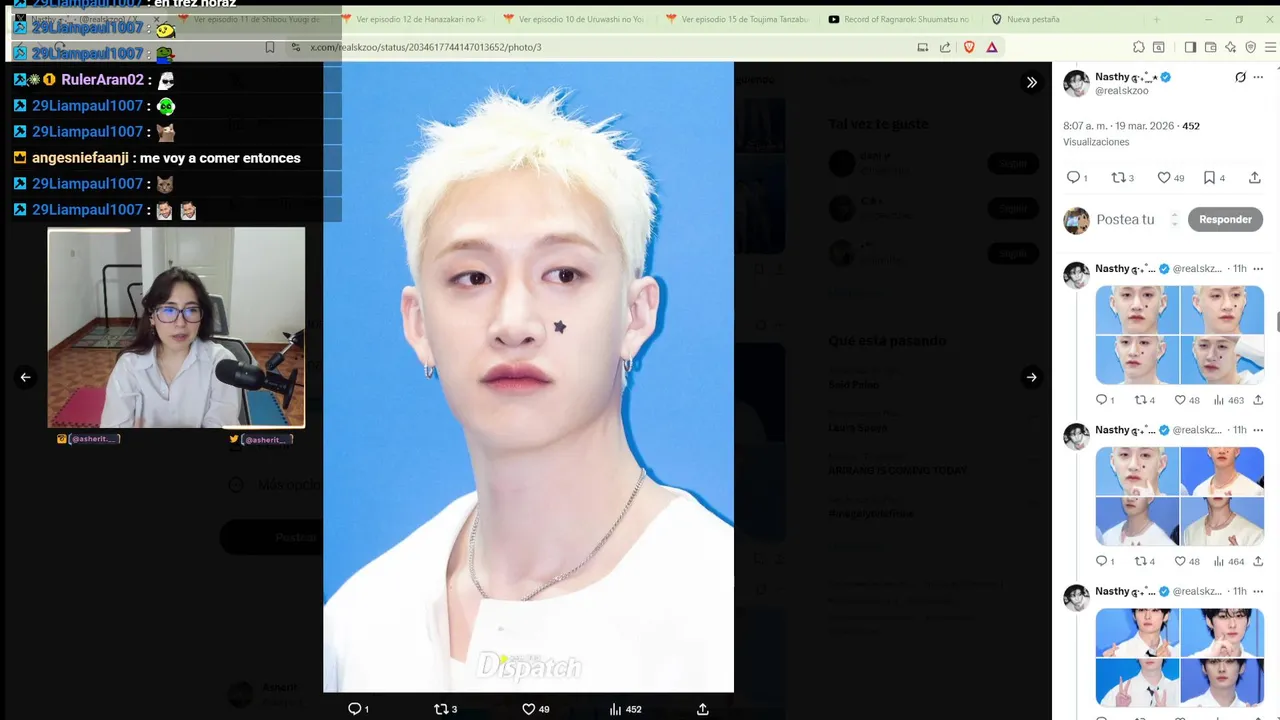Screen dimensions: 1280x720
Task: Click Responder button
Action: pyautogui.click(x=1225, y=219)
